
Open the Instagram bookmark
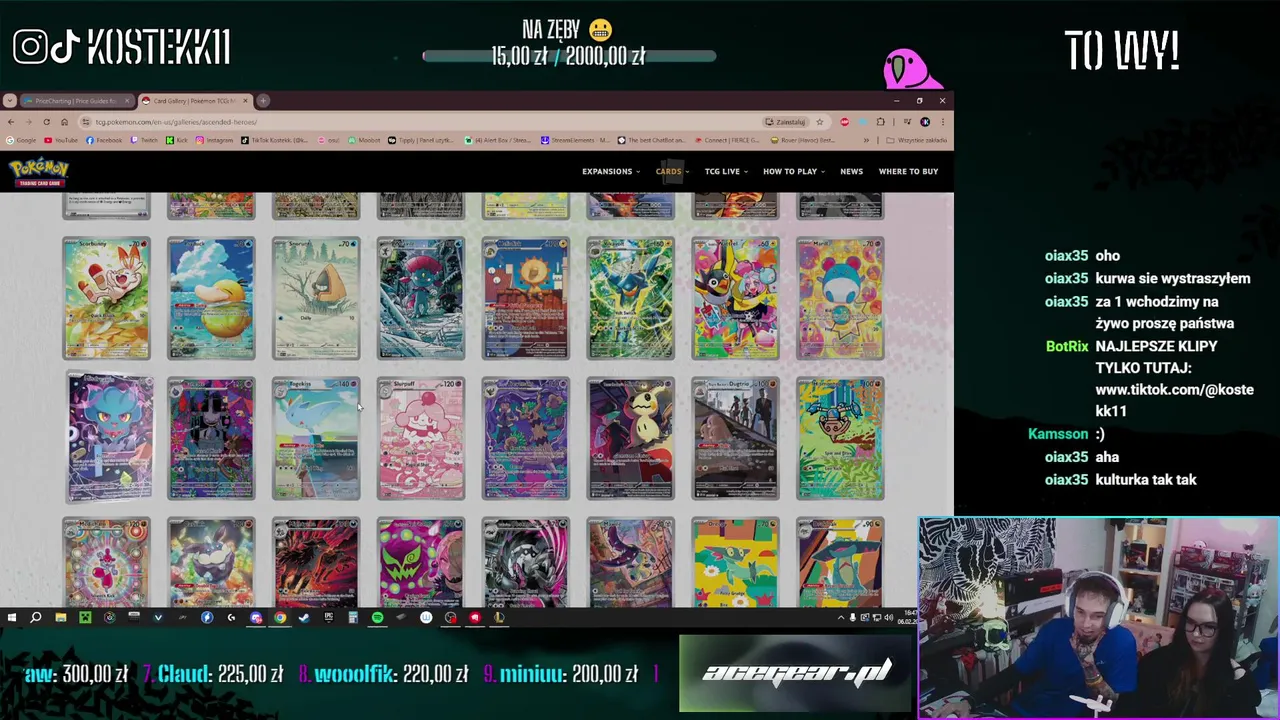pos(214,140)
